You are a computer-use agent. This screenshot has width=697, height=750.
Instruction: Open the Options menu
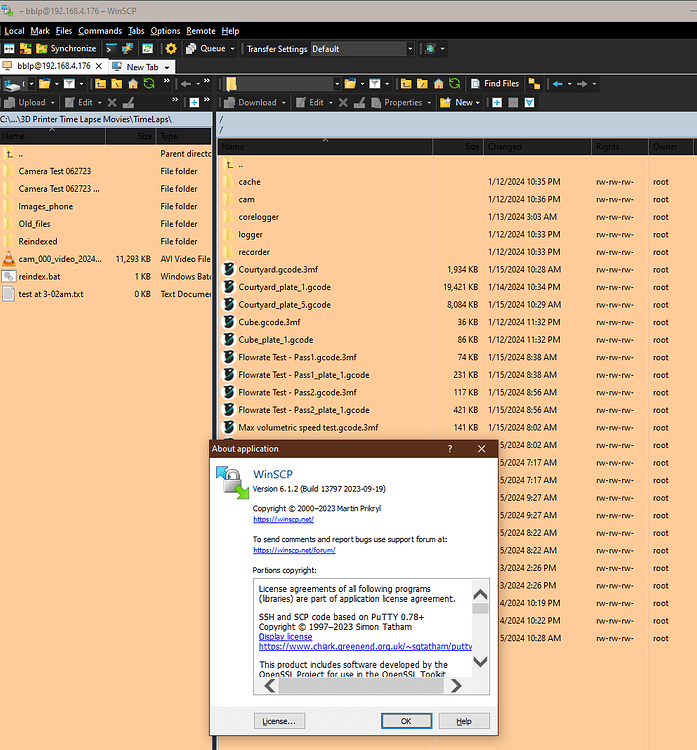tap(165, 31)
